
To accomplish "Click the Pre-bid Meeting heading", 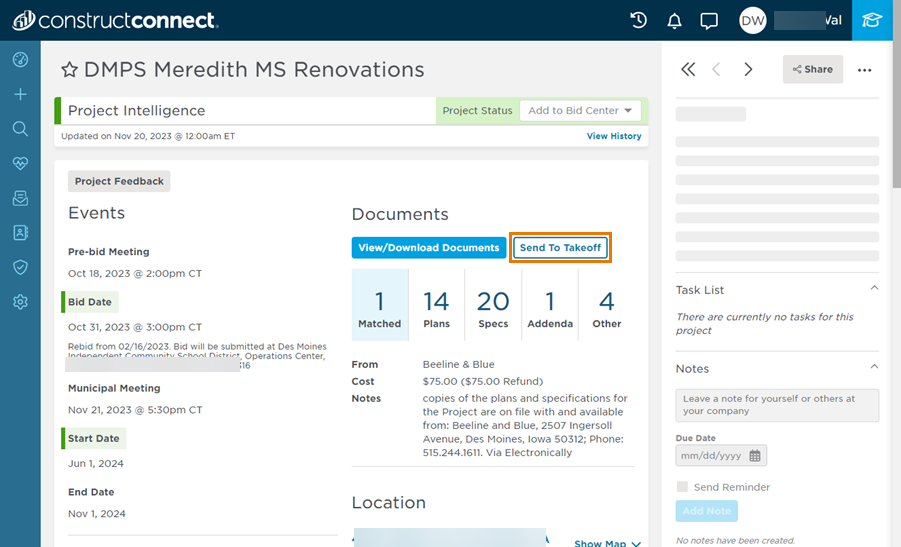I will pyautogui.click(x=109, y=252).
